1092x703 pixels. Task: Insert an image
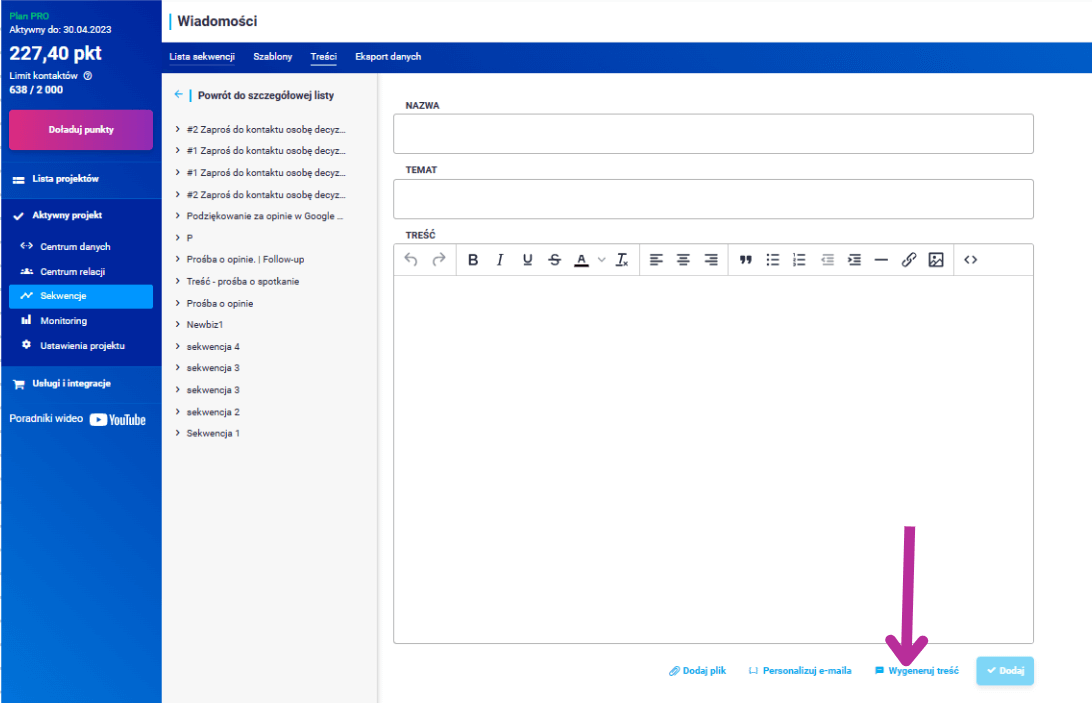(936, 260)
